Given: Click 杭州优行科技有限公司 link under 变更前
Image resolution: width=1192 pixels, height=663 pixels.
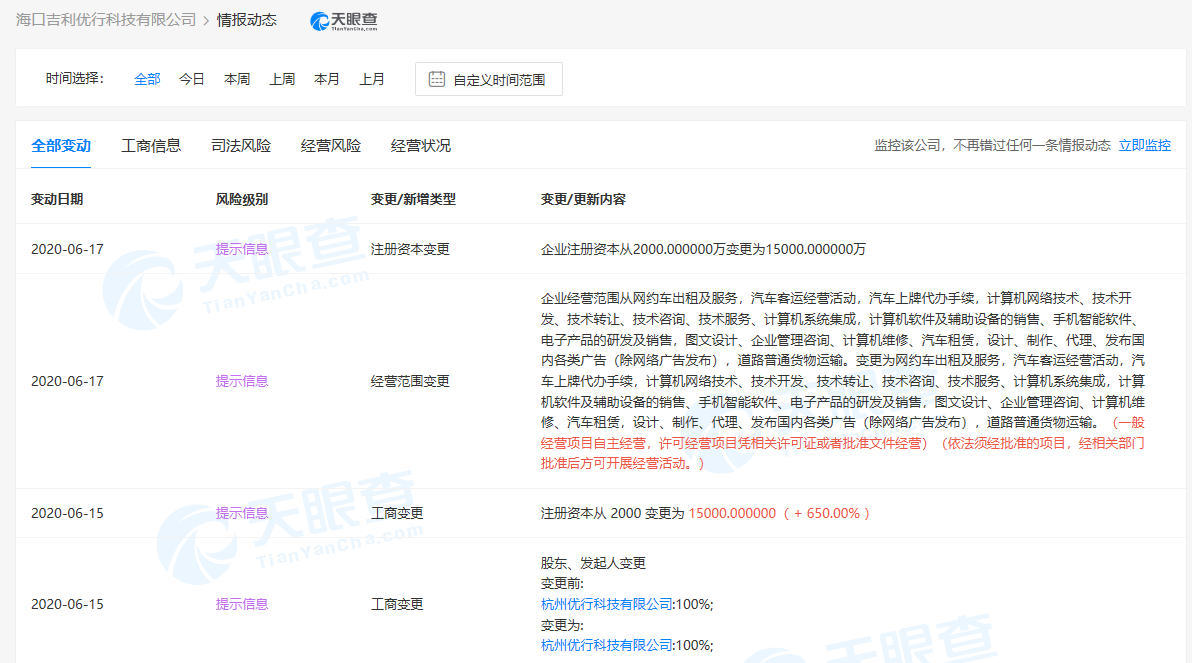Looking at the screenshot, I should pyautogui.click(x=607, y=604).
